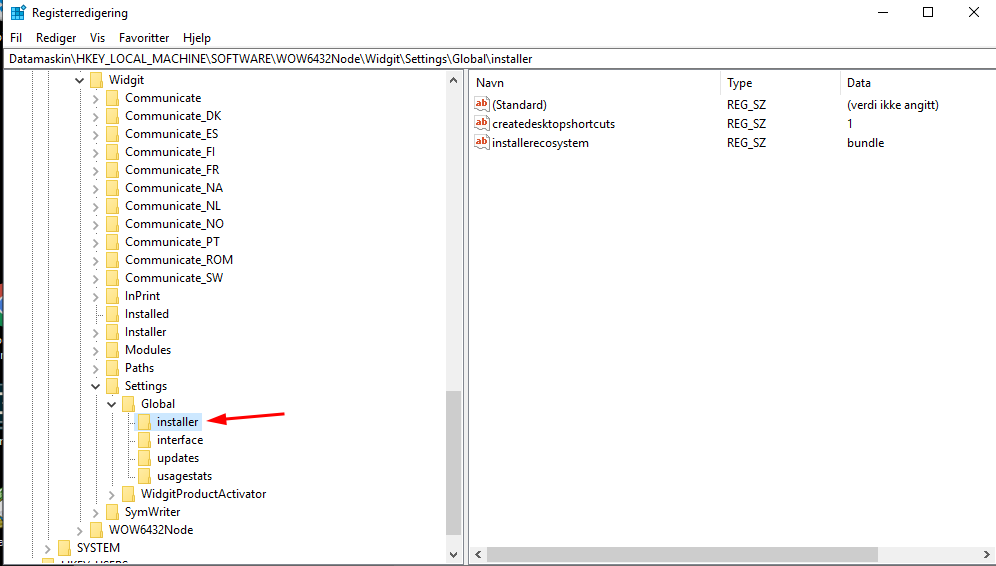This screenshot has height=566, width=996.
Task: Select the Modules tree item
Action: click(x=147, y=350)
